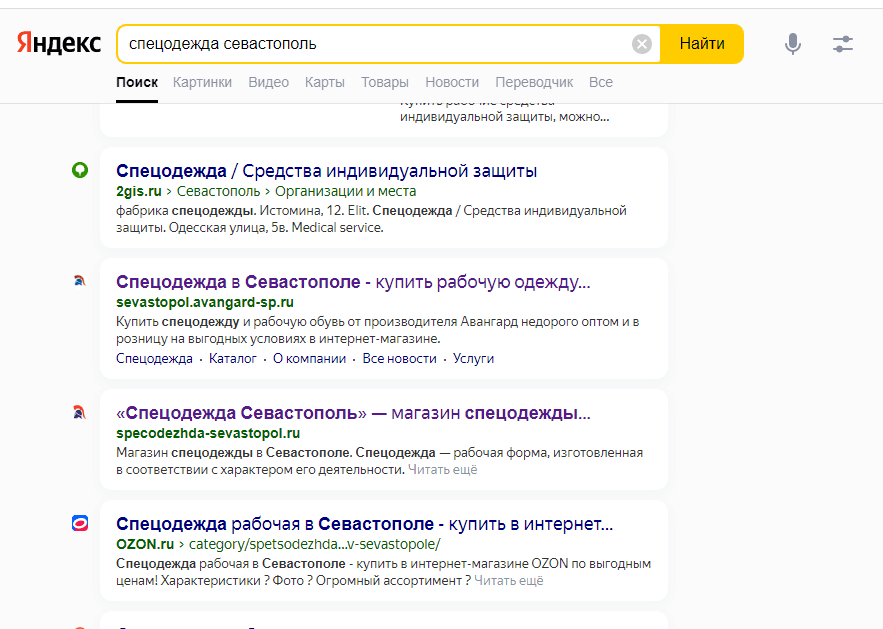Open the Карты tab
Image resolution: width=883 pixels, height=629 pixels.
[x=325, y=82]
